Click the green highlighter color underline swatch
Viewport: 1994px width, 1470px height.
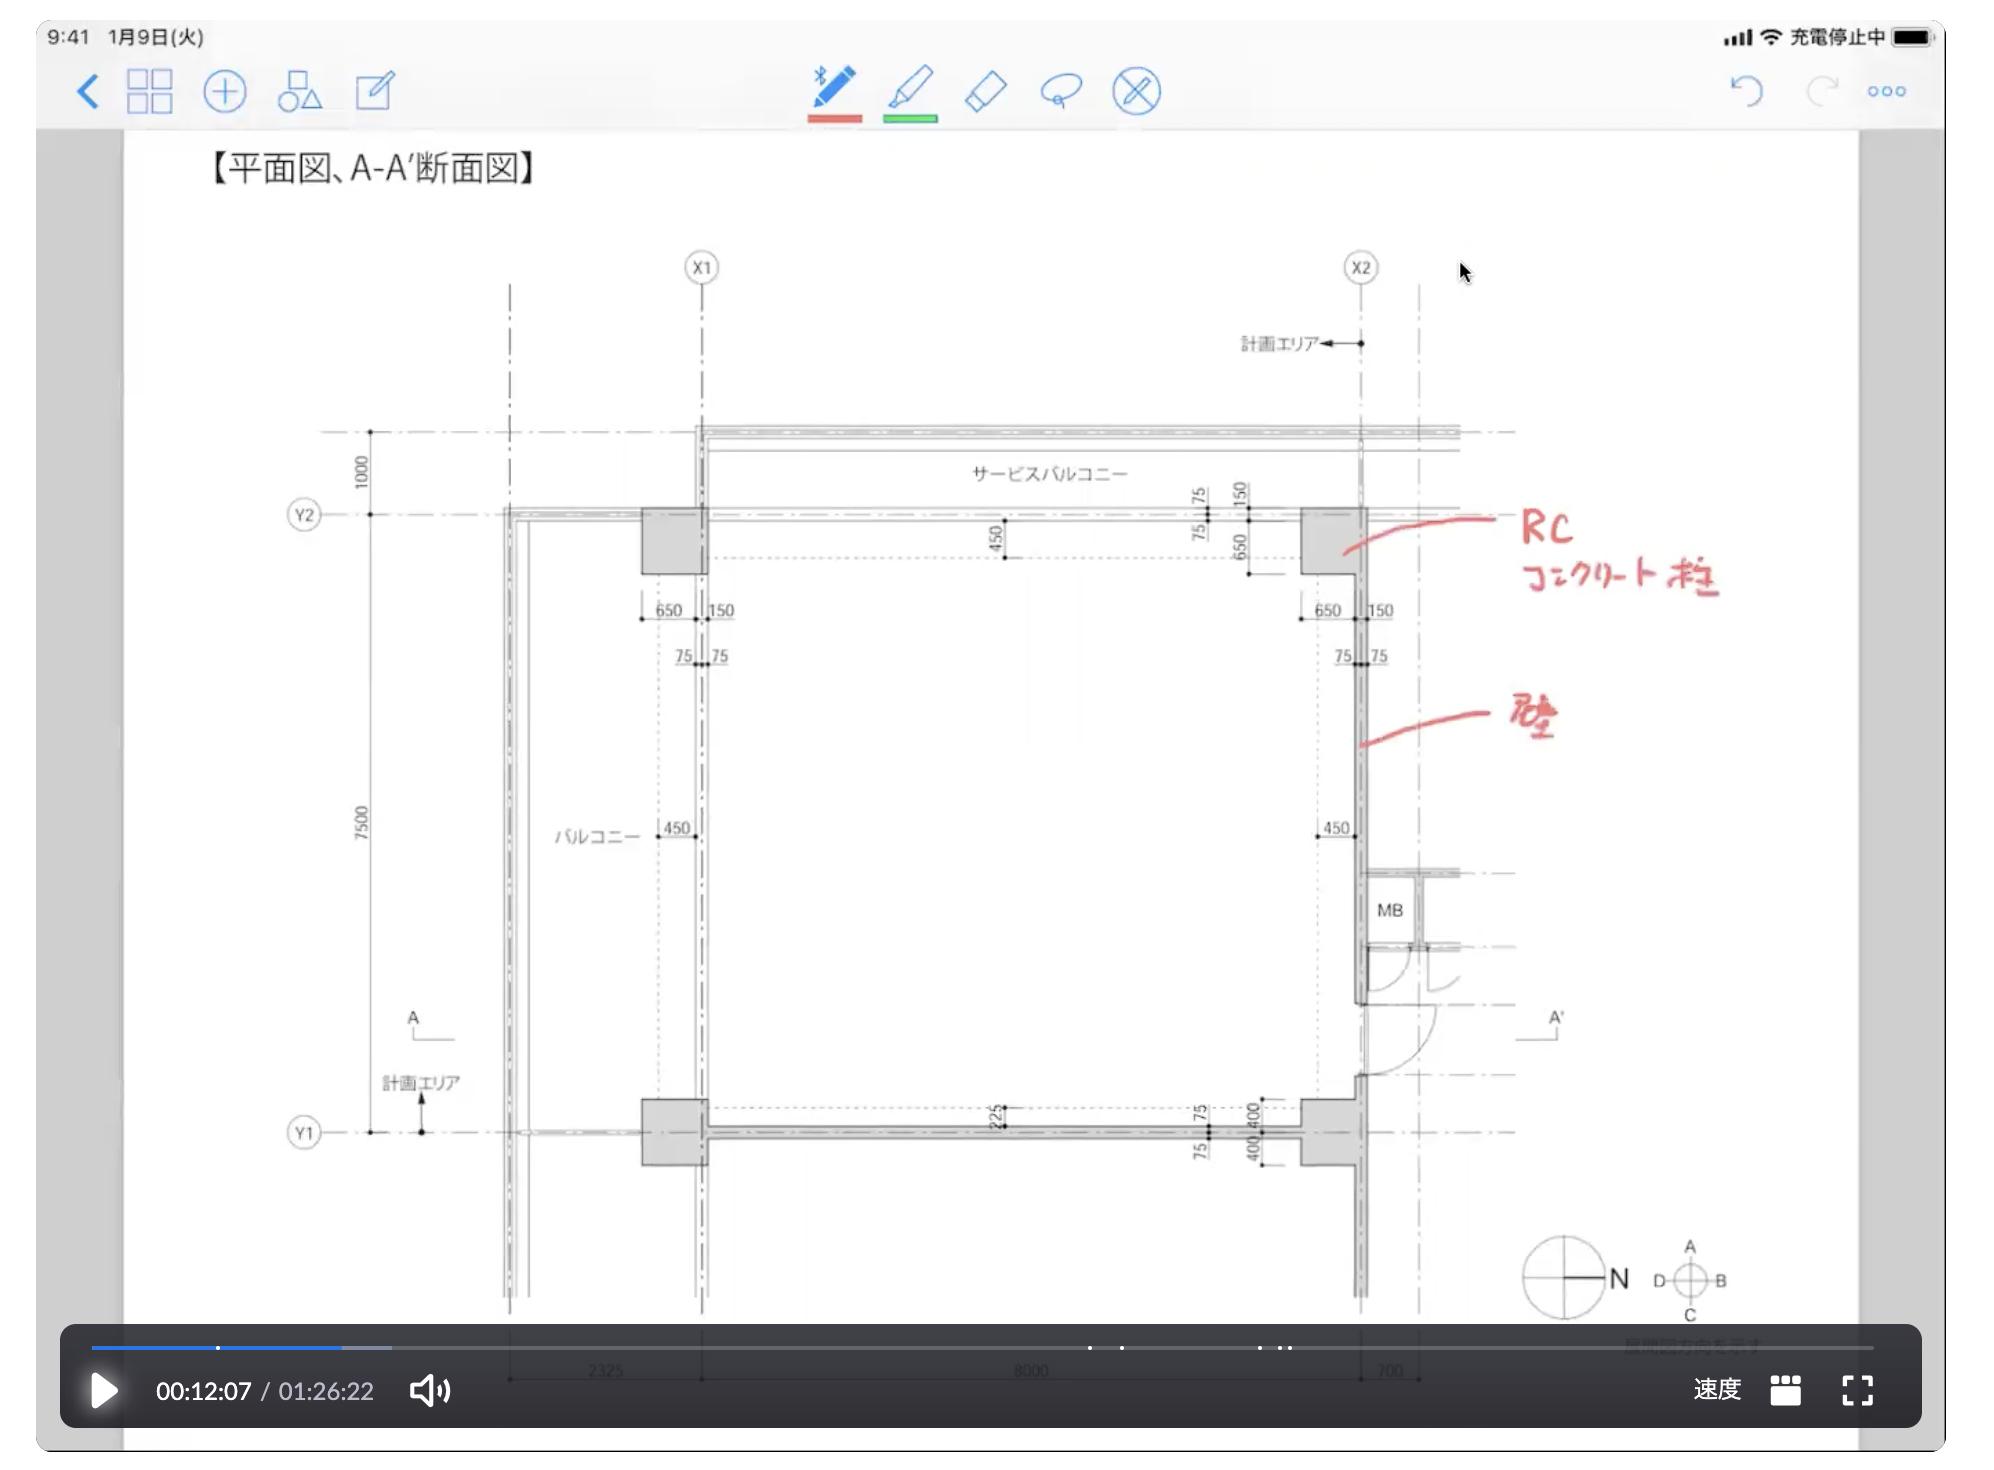click(910, 119)
